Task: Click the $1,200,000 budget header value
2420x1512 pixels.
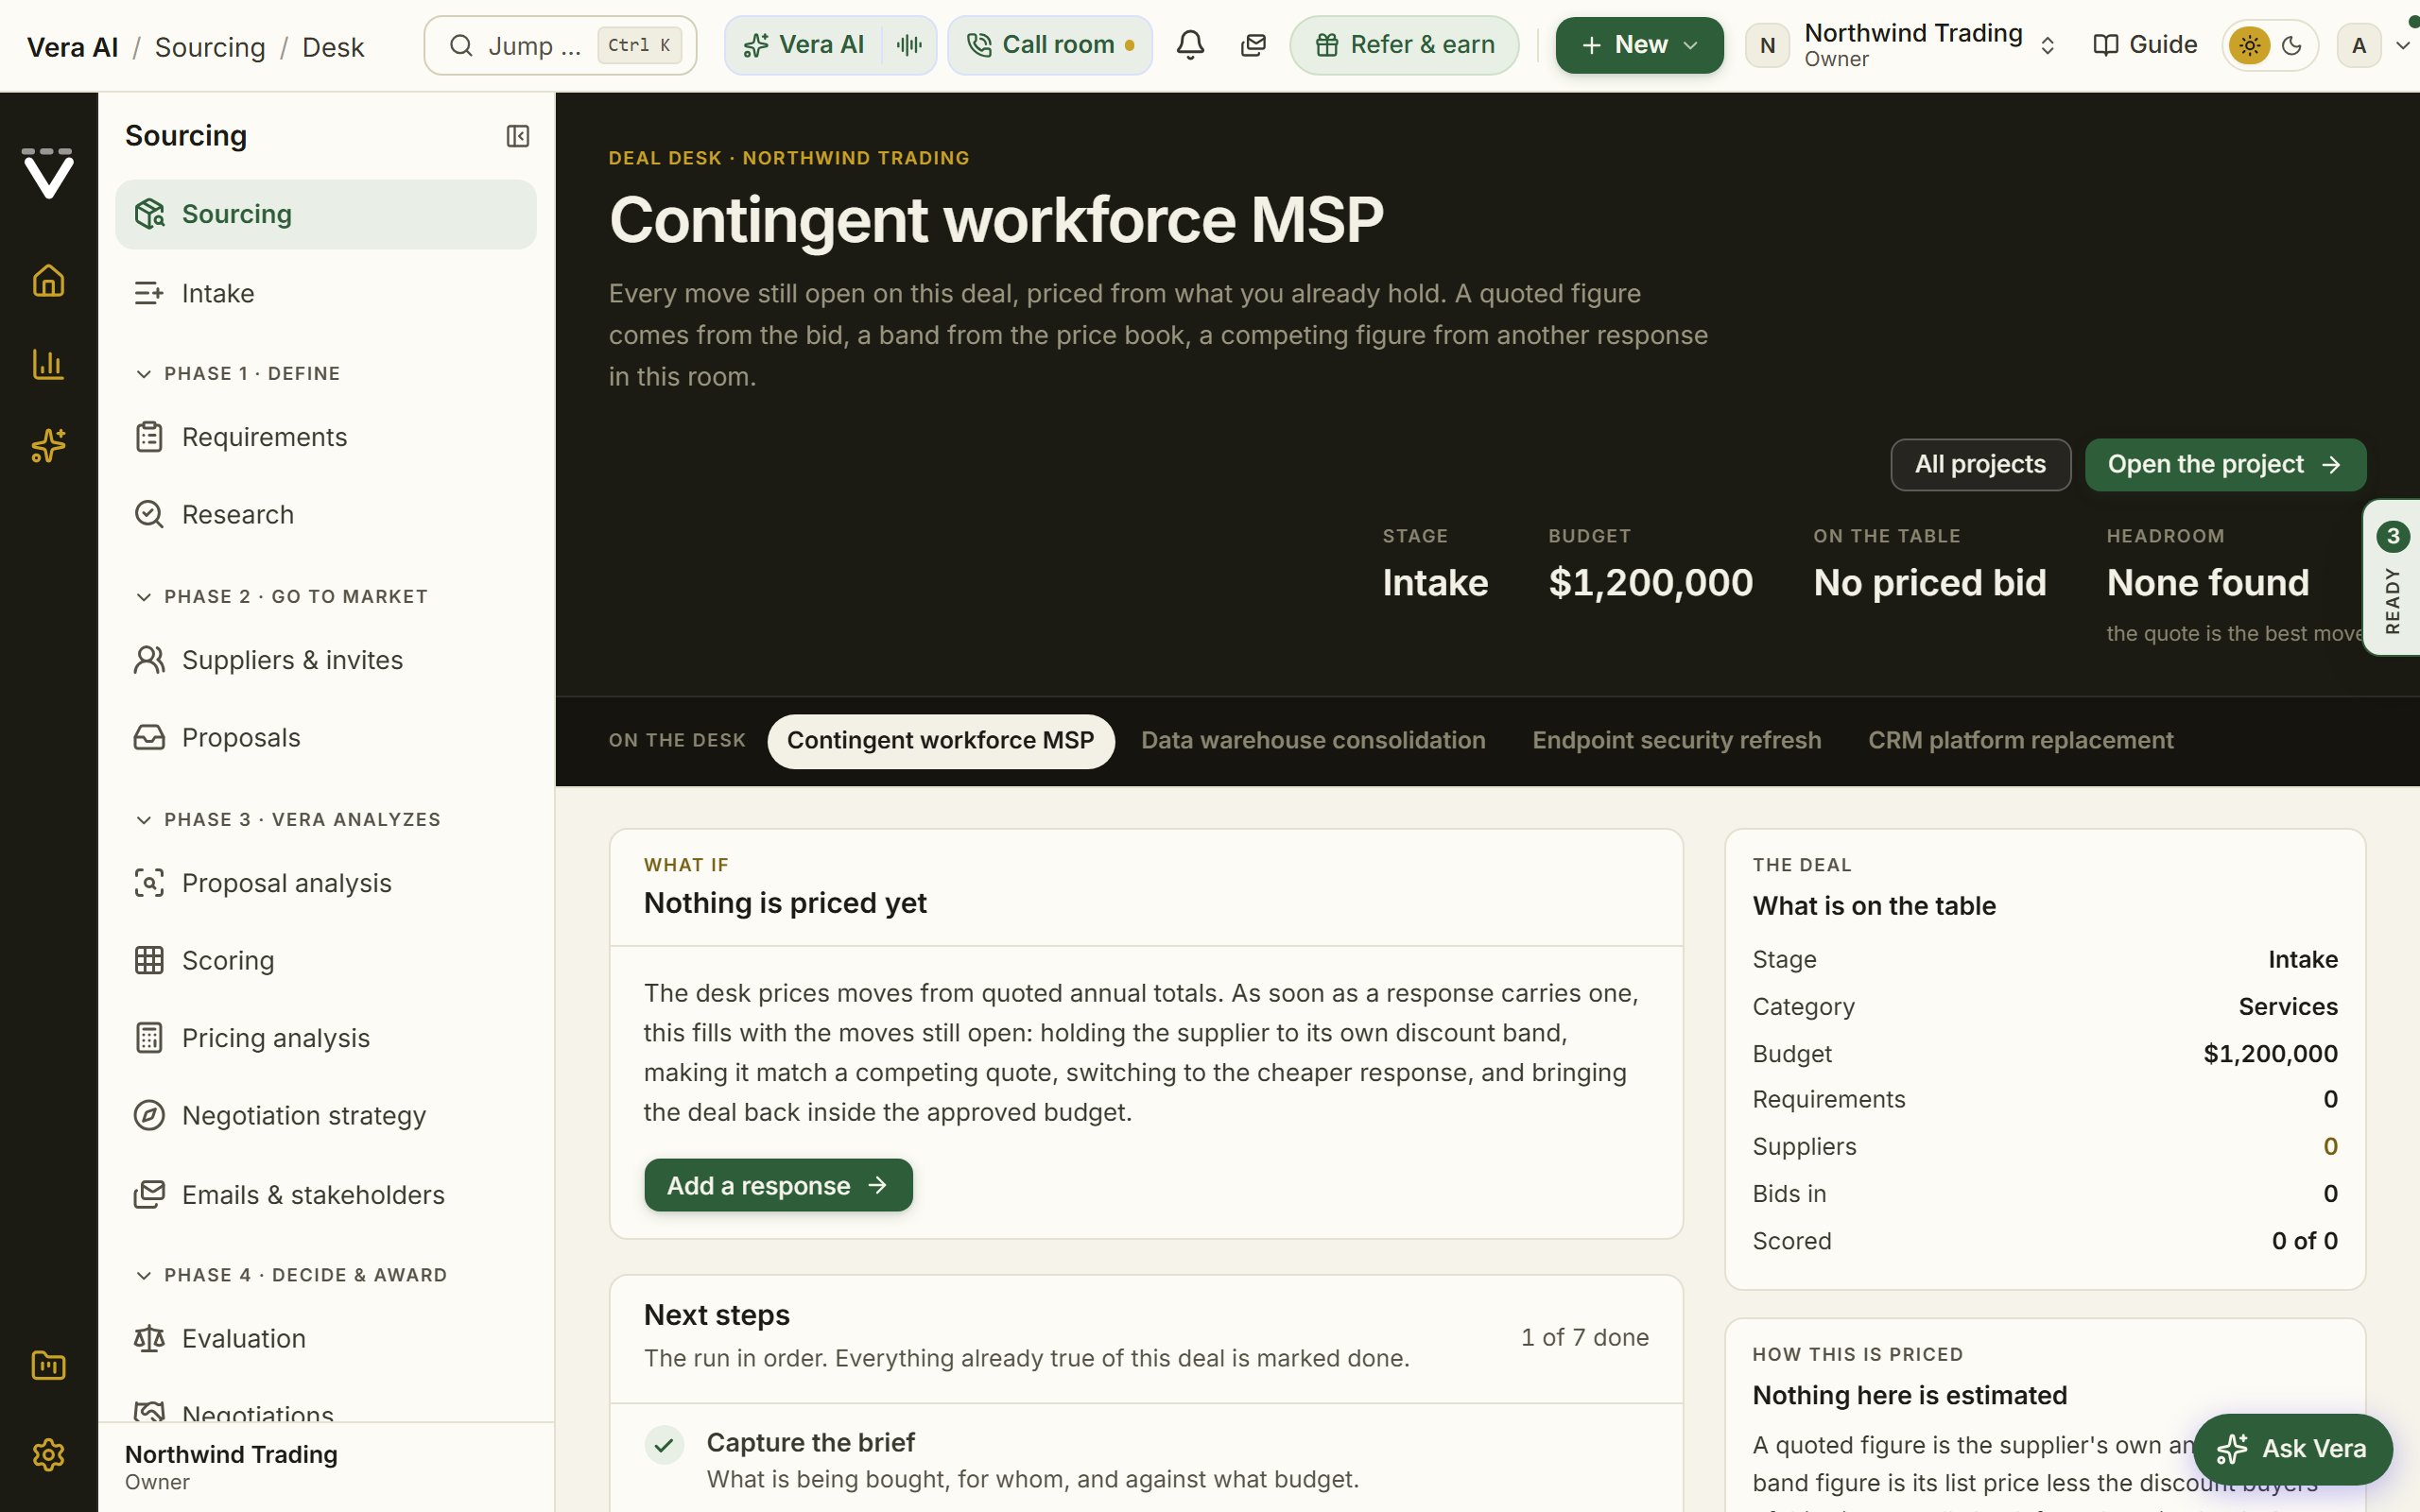Action: click(1650, 583)
